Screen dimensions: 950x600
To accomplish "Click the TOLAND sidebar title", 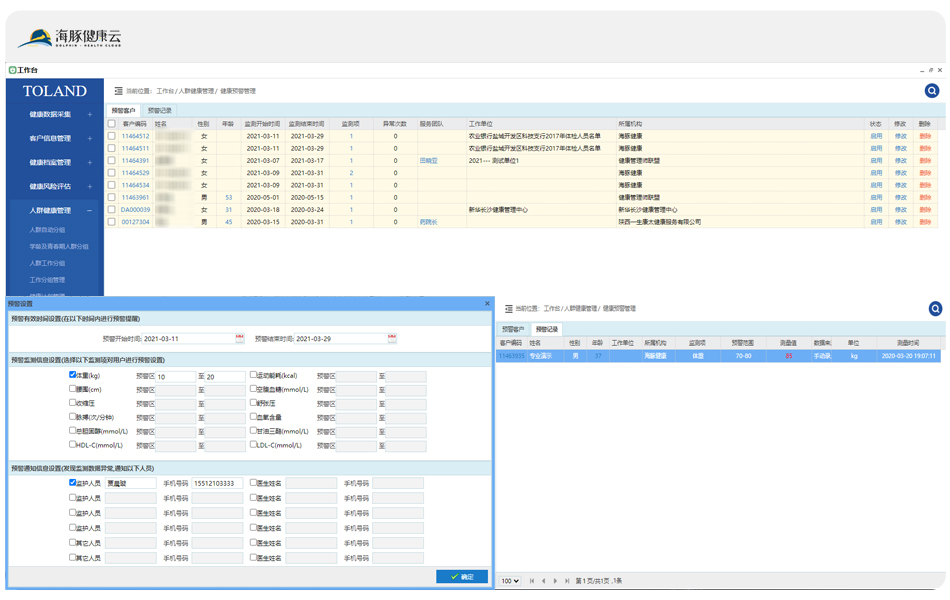I will [55, 91].
